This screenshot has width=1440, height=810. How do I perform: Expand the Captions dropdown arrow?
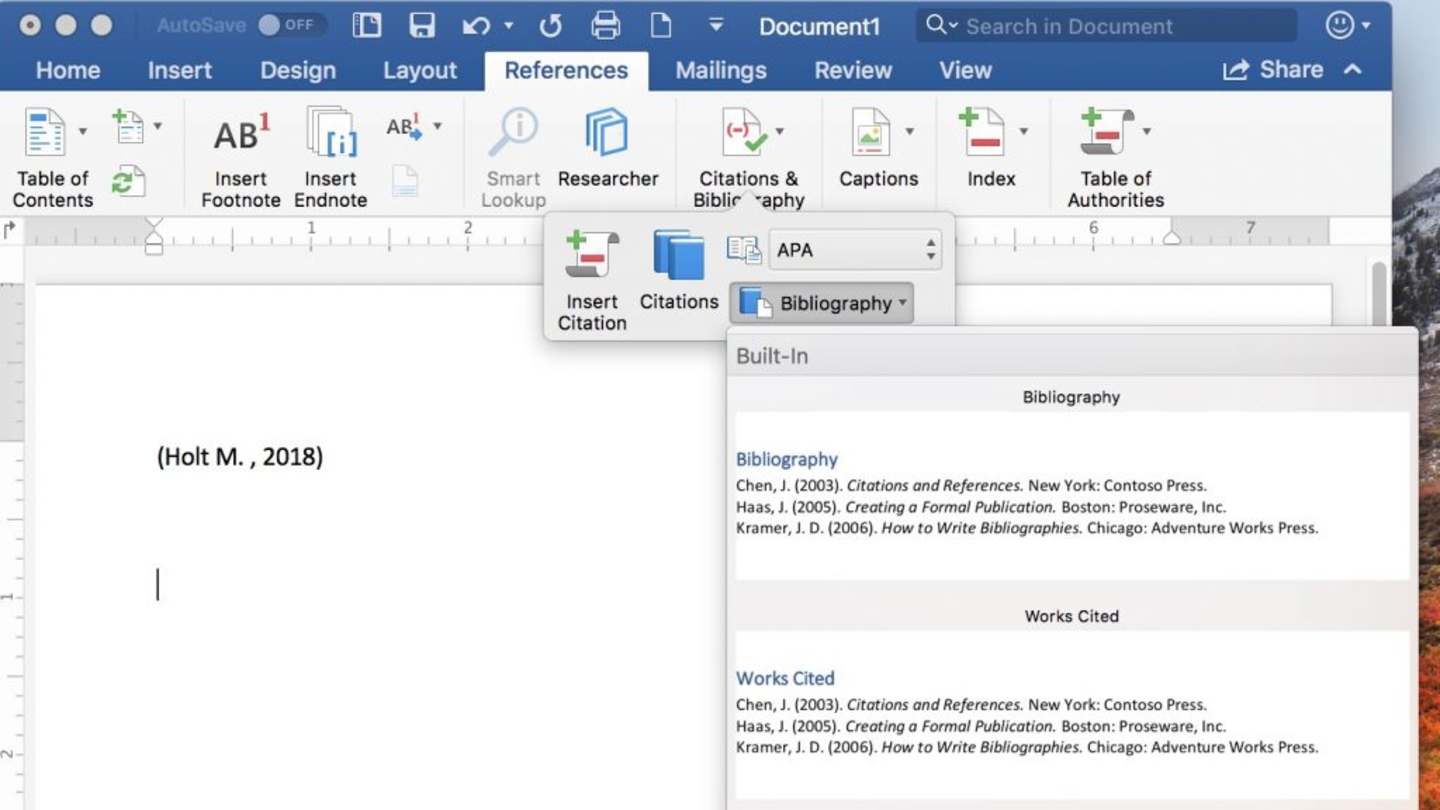tap(909, 131)
